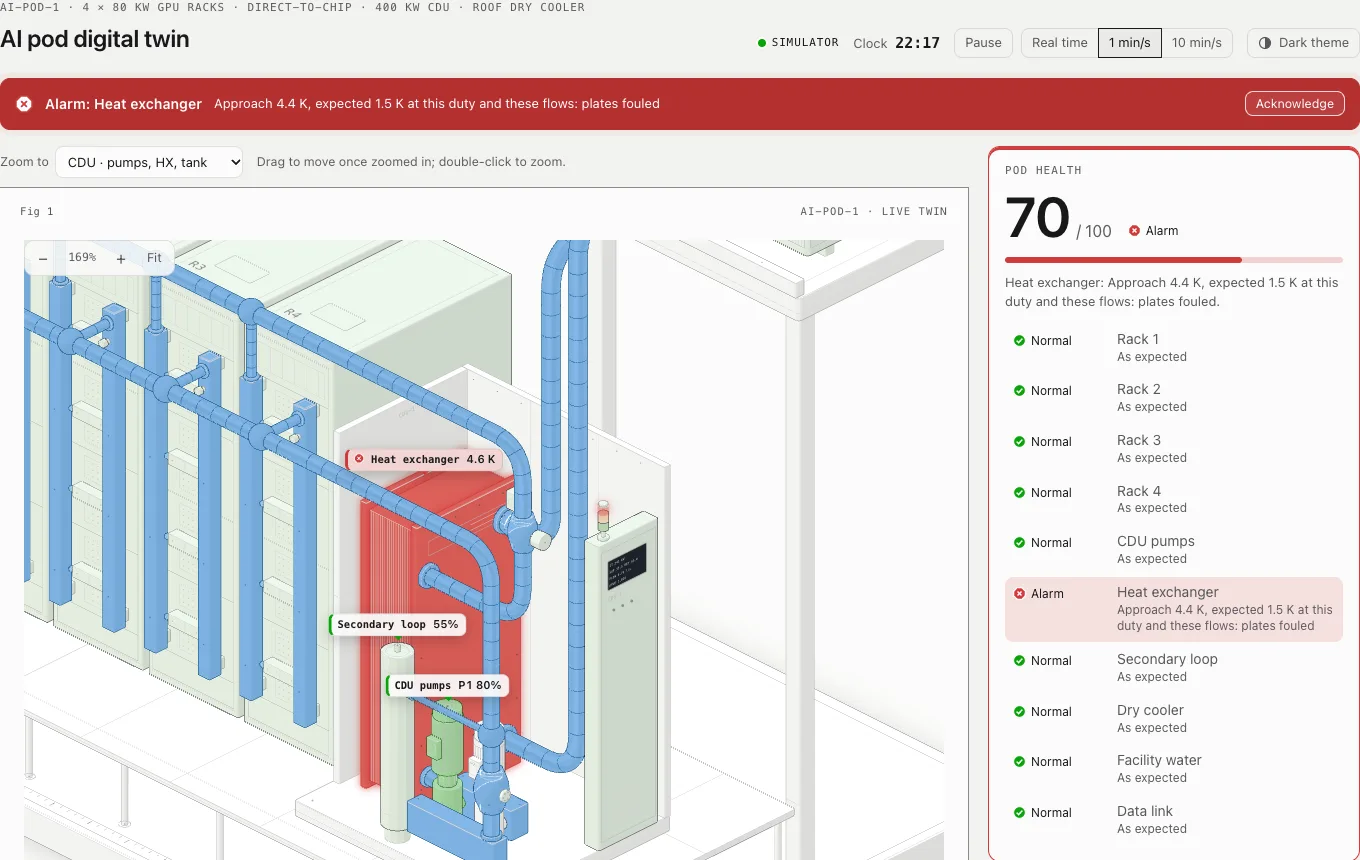Acknowledge the heat exchanger alarm

click(x=1294, y=104)
